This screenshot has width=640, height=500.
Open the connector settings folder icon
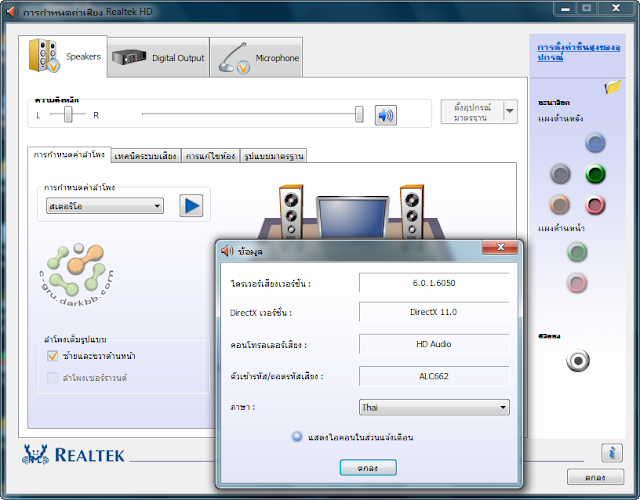(612, 87)
